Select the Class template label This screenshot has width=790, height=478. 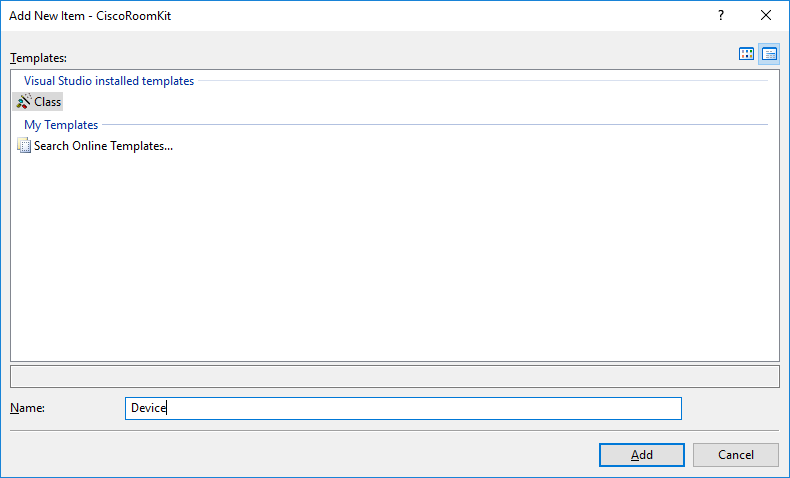point(47,102)
